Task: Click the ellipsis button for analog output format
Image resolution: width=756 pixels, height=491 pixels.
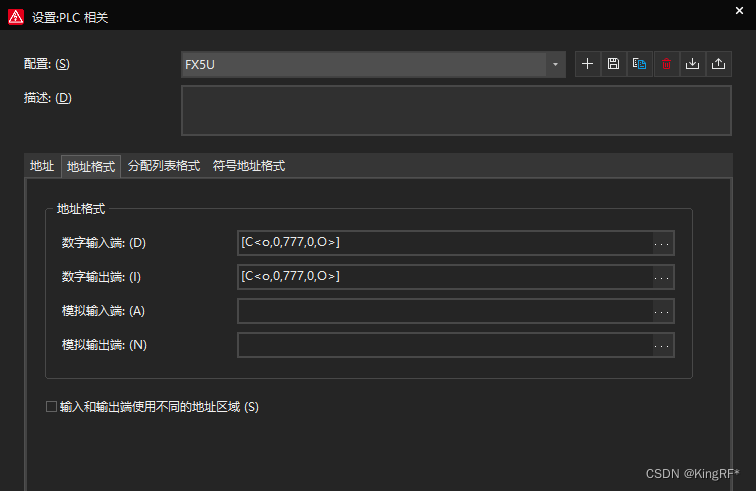Action: [661, 345]
